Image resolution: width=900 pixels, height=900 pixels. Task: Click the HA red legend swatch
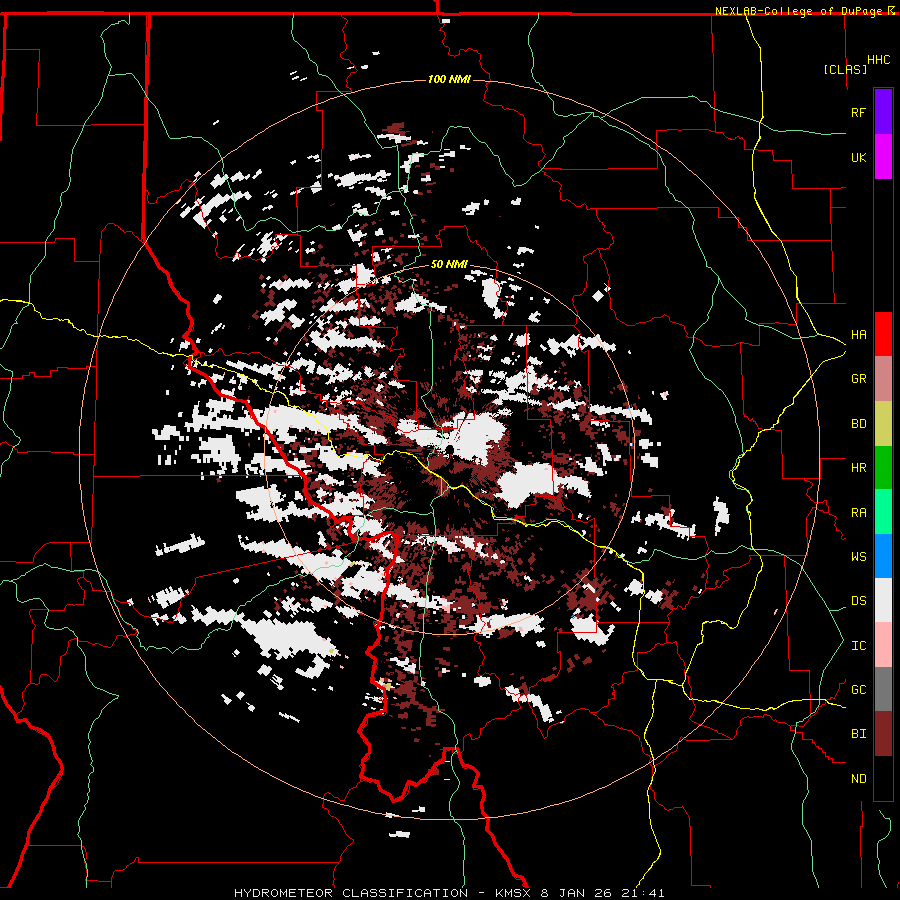(883, 334)
